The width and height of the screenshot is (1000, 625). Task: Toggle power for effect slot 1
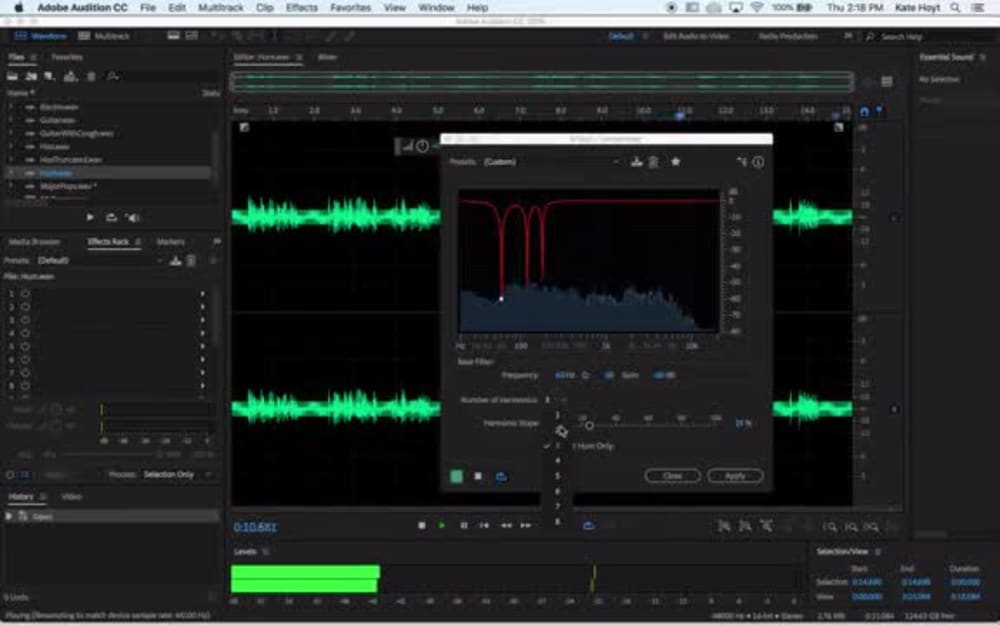[x=26, y=294]
